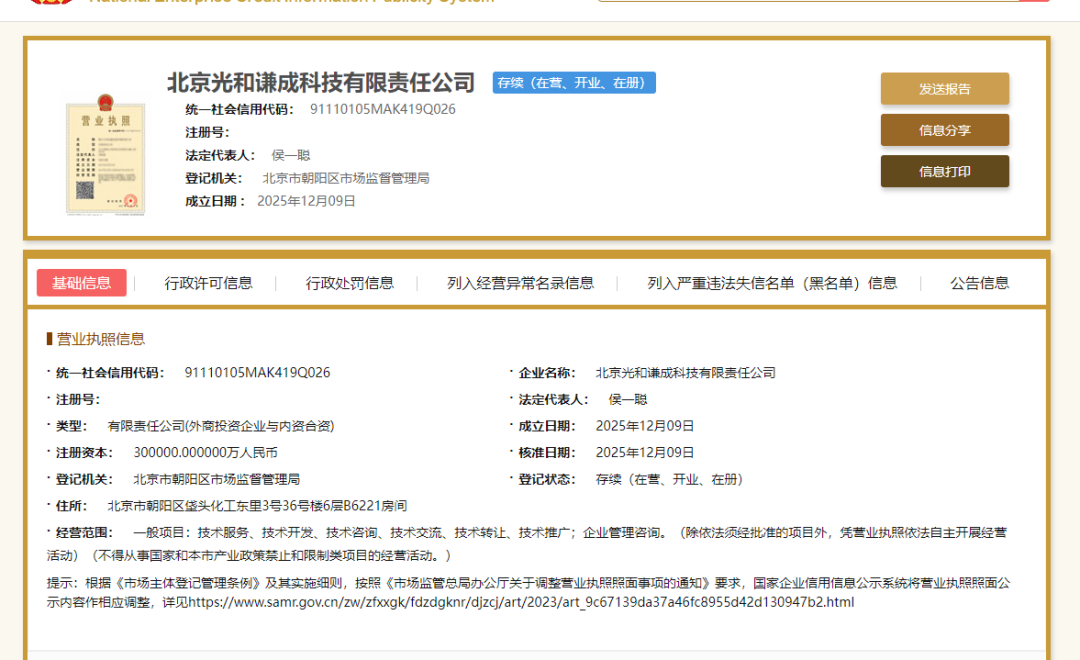Image resolution: width=1080 pixels, height=660 pixels.
Task: Open the 列入严重违法失信名单（黑名单）信息 tab
Action: click(x=771, y=283)
